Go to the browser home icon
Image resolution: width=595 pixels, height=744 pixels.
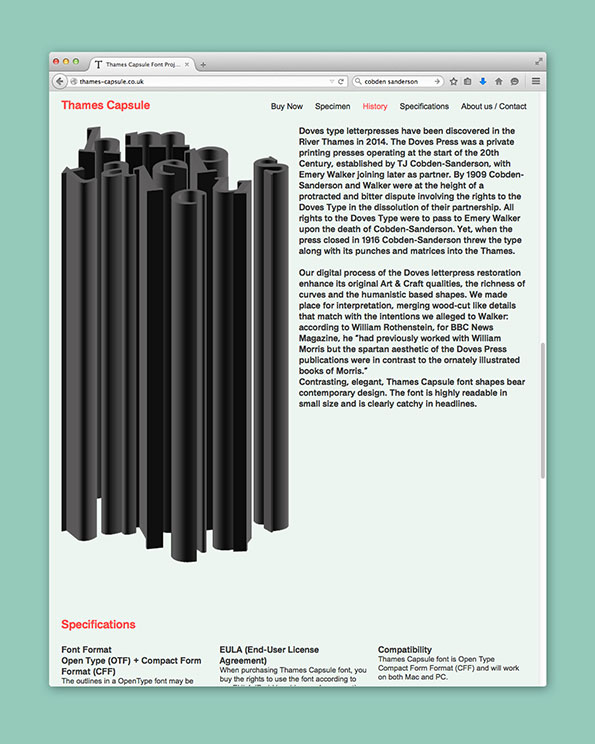(x=499, y=82)
